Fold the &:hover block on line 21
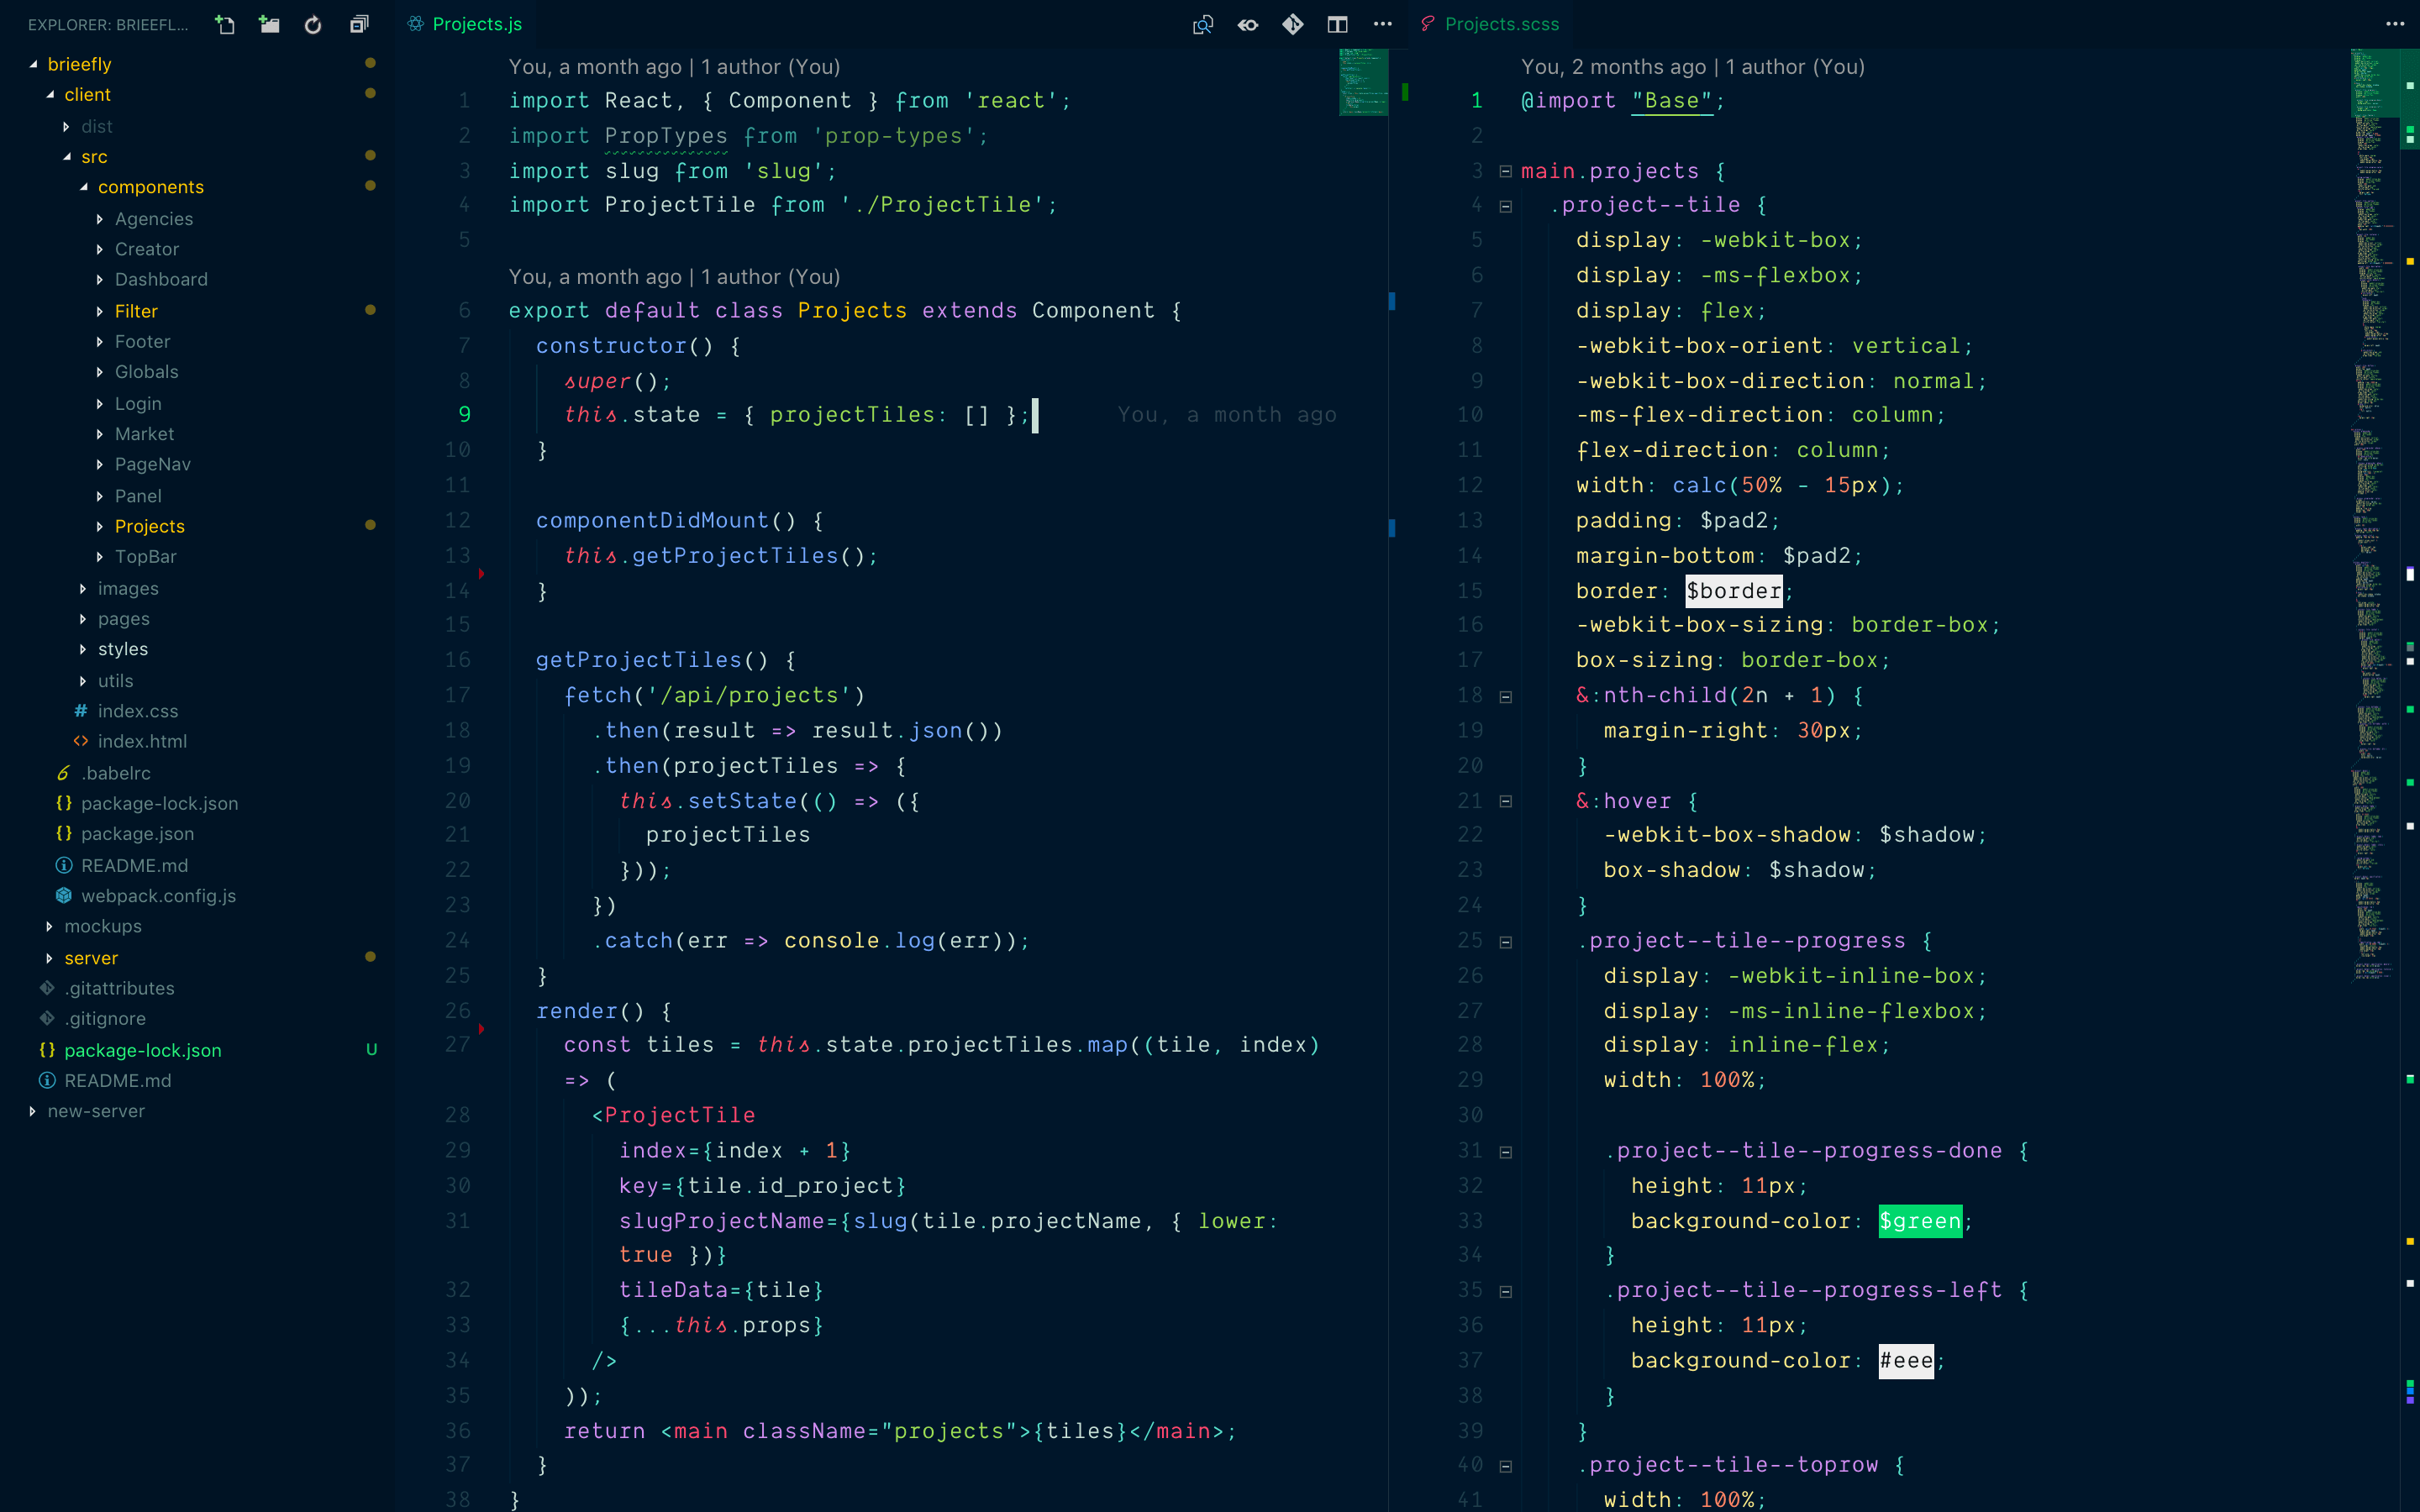Viewport: 2420px width, 1512px height. (1505, 801)
